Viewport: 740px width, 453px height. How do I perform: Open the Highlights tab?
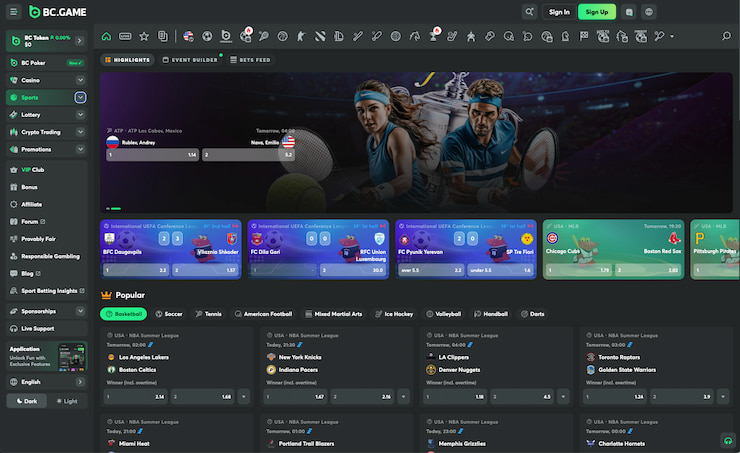[x=127, y=60]
